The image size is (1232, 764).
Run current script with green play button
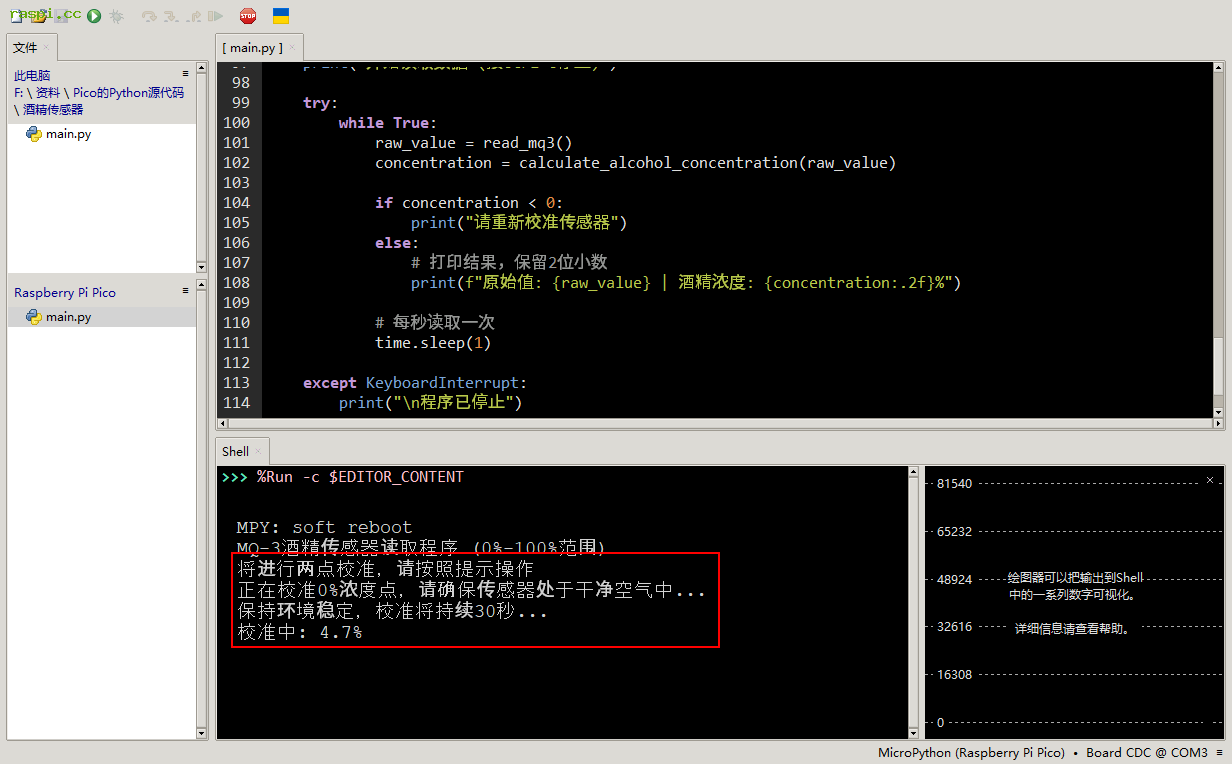coord(93,16)
